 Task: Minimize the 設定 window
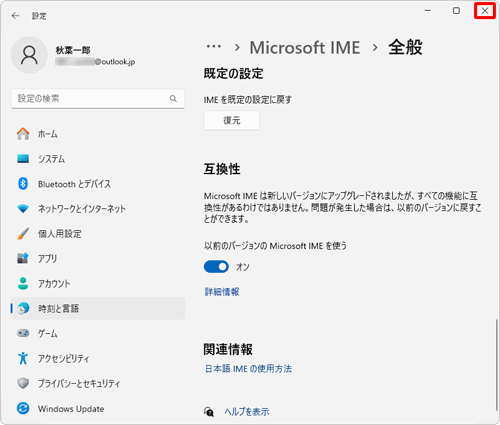coord(428,11)
